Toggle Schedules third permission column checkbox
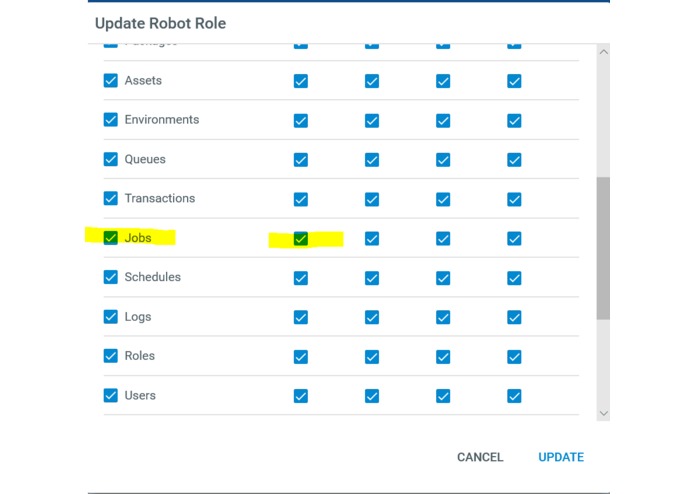 click(443, 278)
